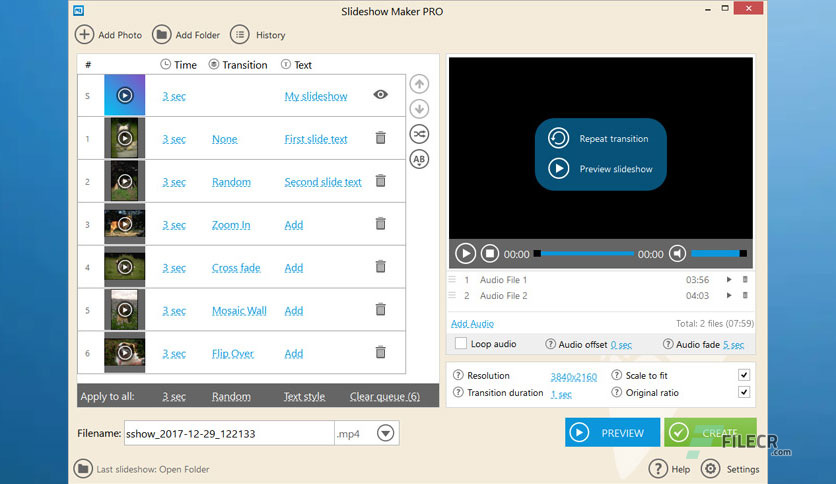Open the file format dropdown next to .mp4

385,433
